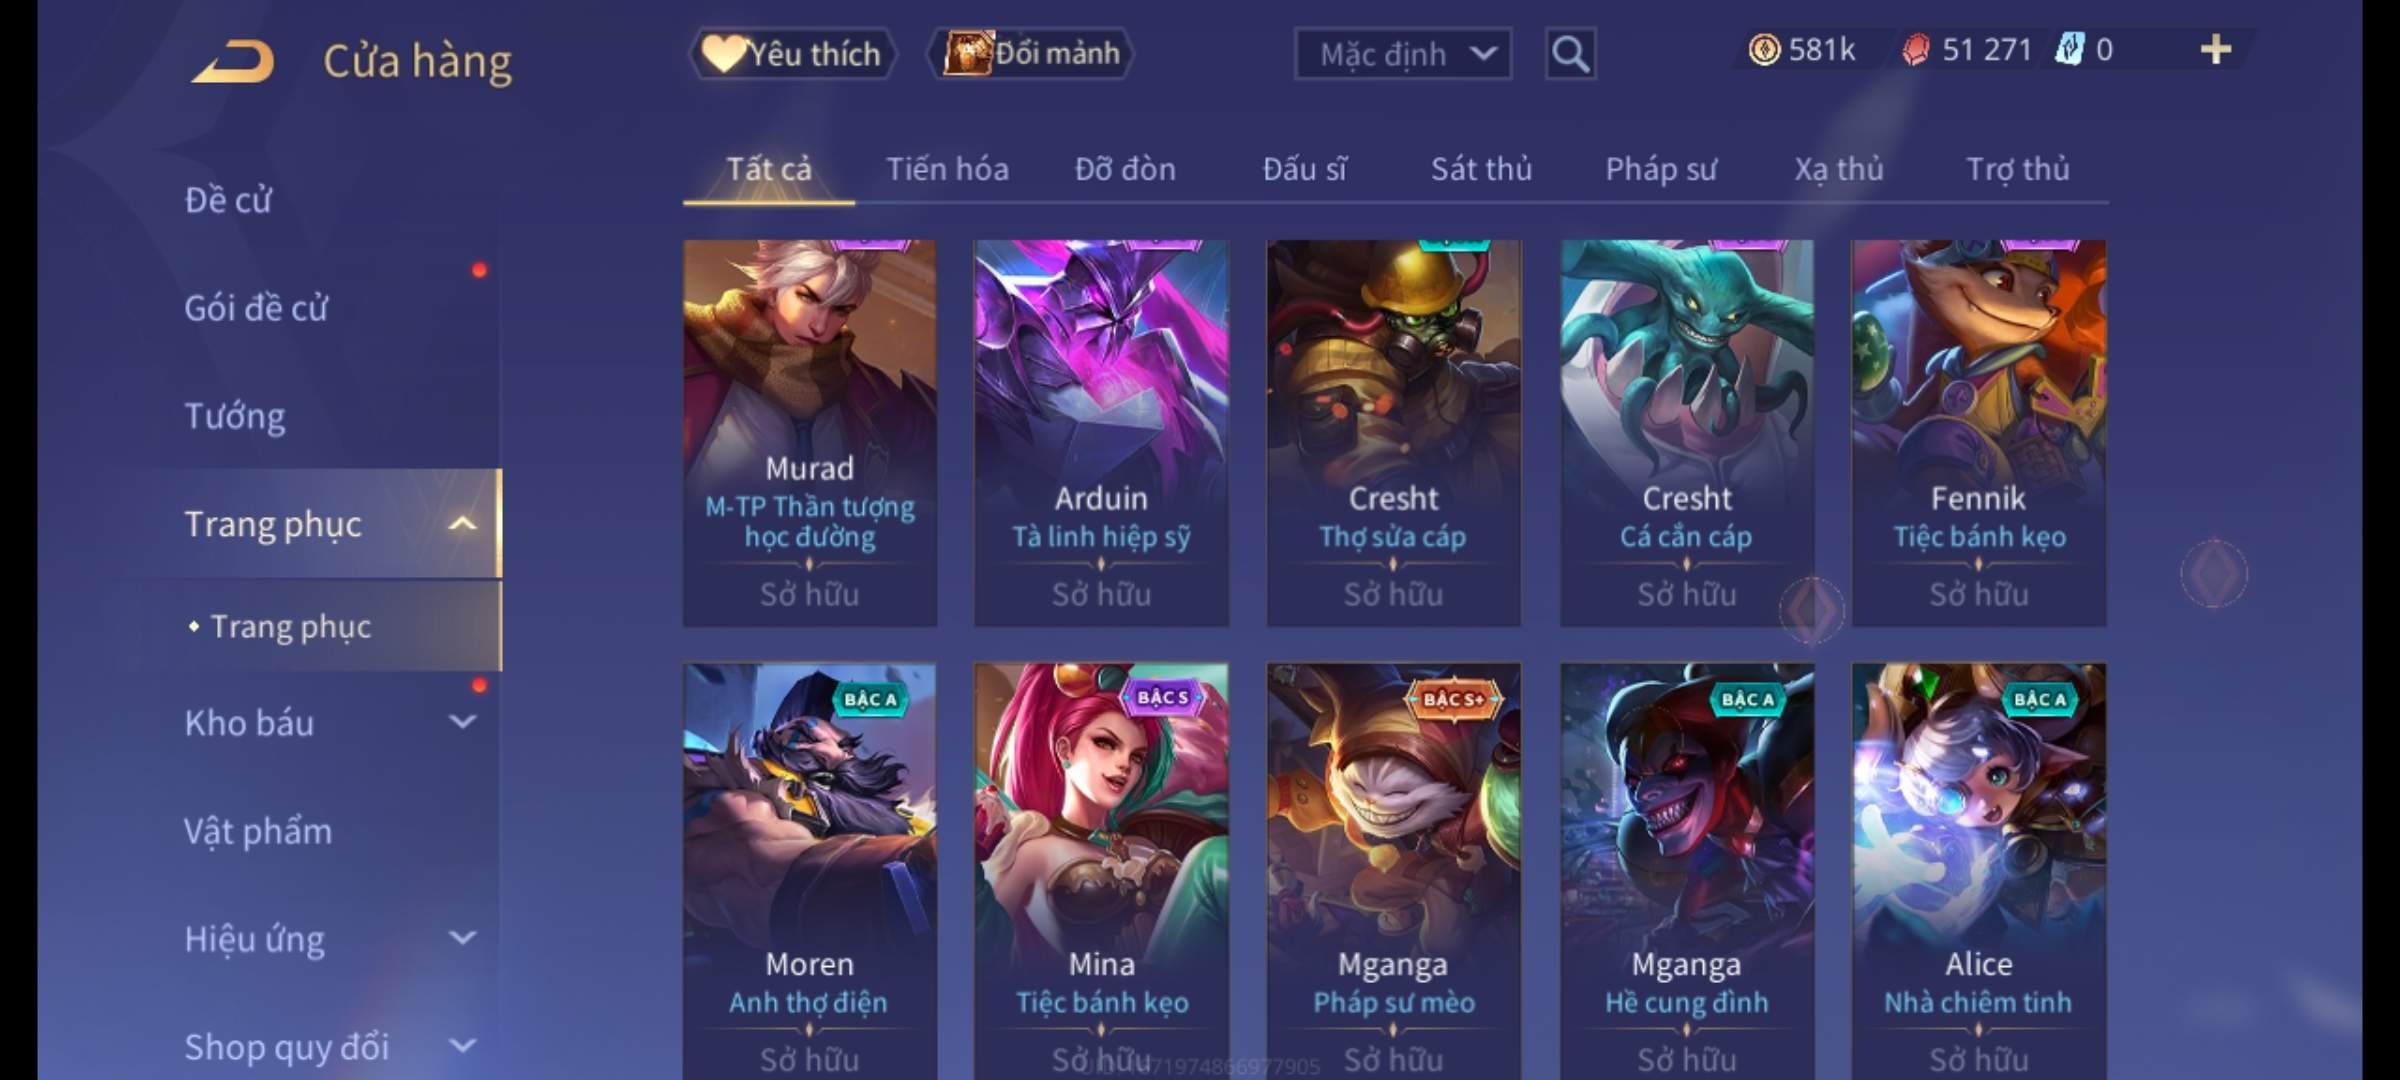This screenshot has width=2400, height=1080.
Task: Tap the red gem 51 271 icon
Action: [1916, 50]
